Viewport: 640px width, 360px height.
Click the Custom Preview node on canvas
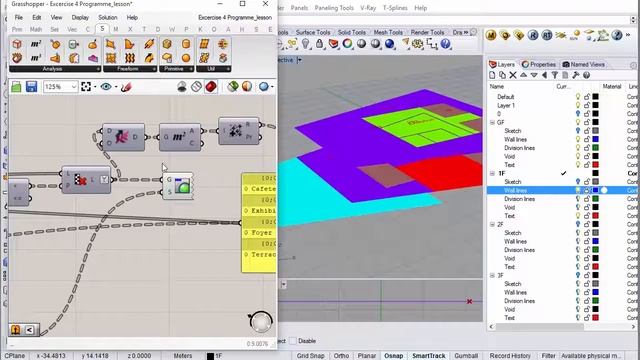click(x=178, y=186)
